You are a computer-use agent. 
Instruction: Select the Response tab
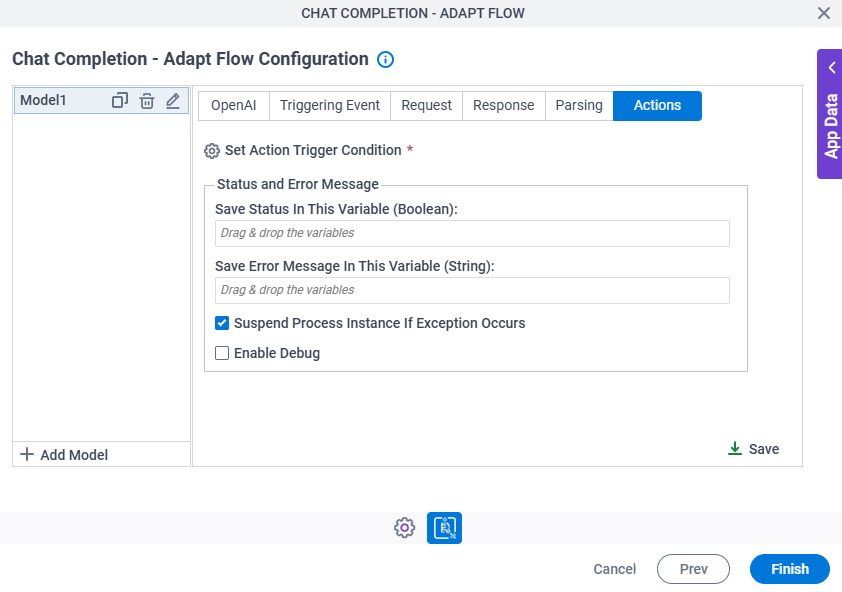pyautogui.click(x=504, y=105)
